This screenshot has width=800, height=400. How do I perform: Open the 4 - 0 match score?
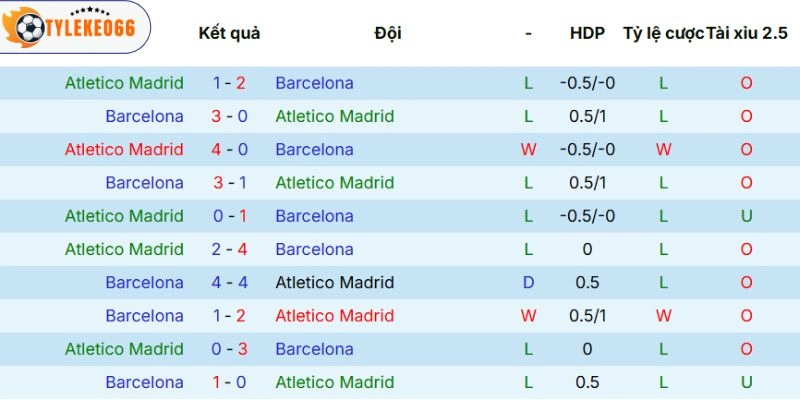(229, 149)
